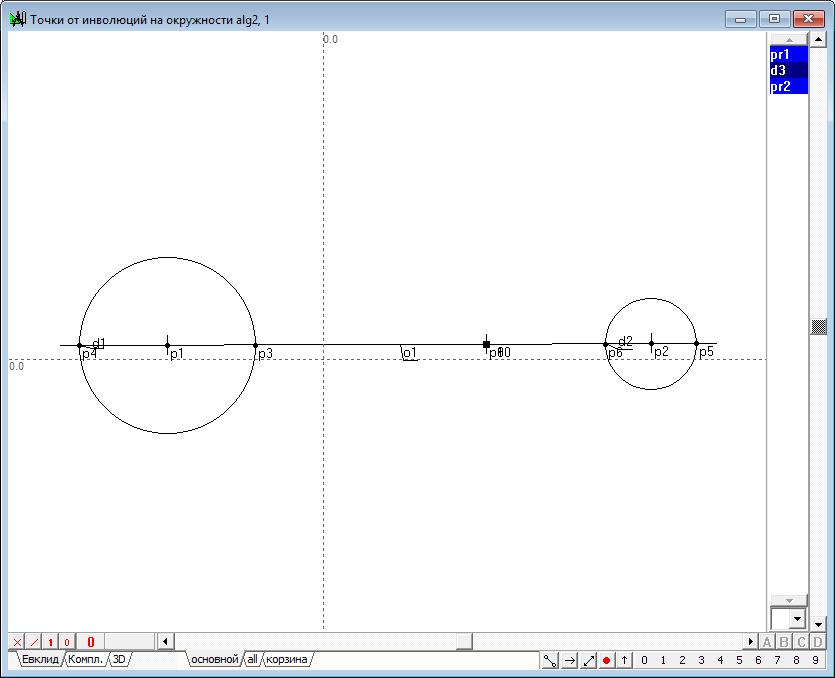Switch to the Компл. tab

86,659
